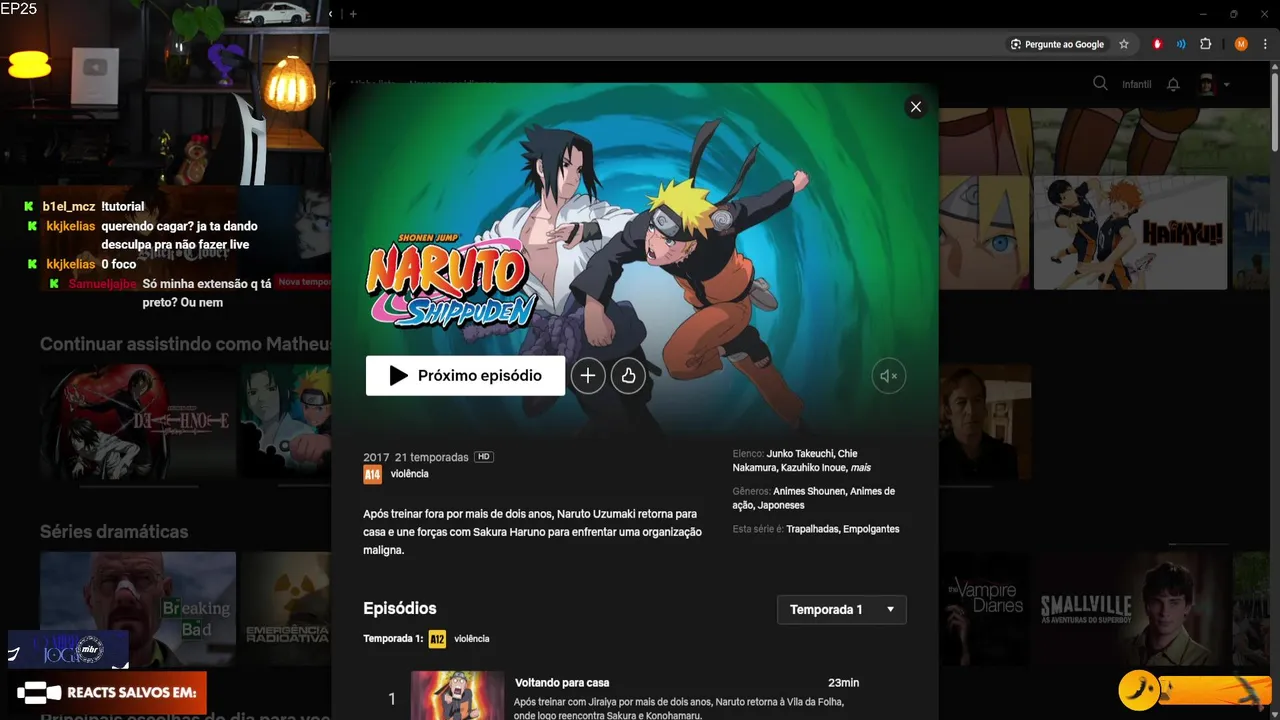Open the Chrome three-dot menu
This screenshot has width=1280, height=720.
pos(1264,44)
